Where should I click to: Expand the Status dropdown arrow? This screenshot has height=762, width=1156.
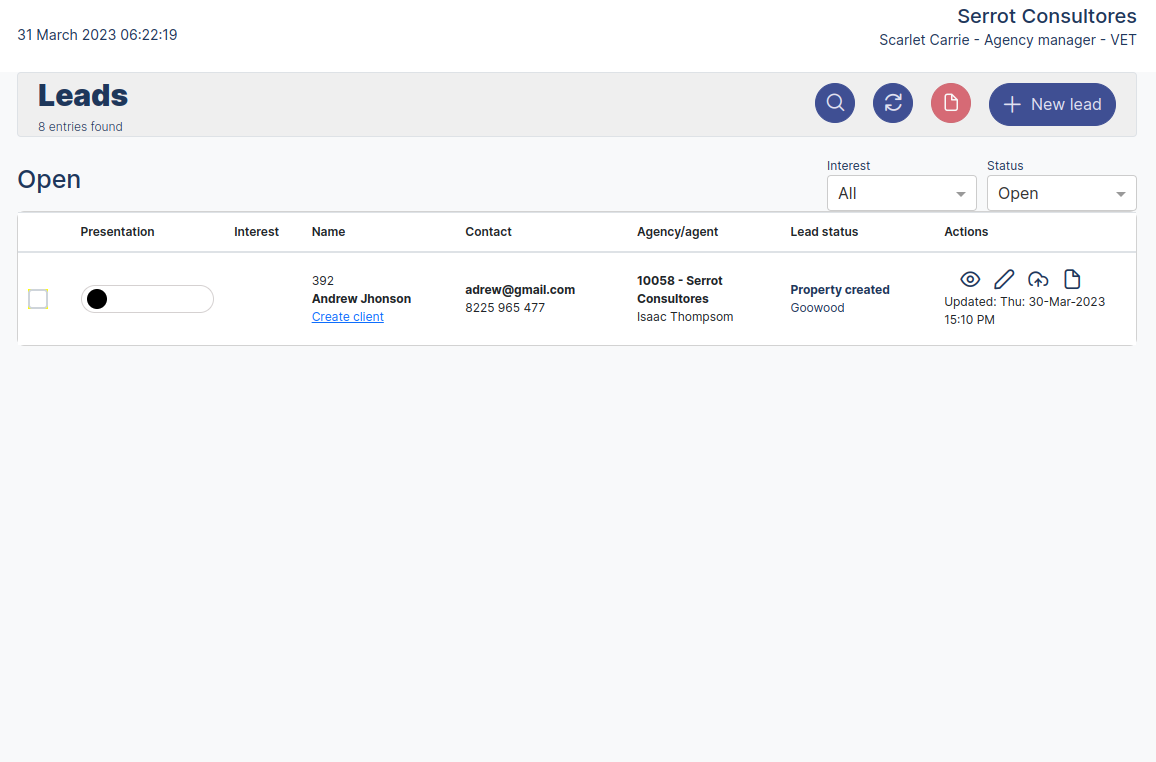click(x=1122, y=192)
